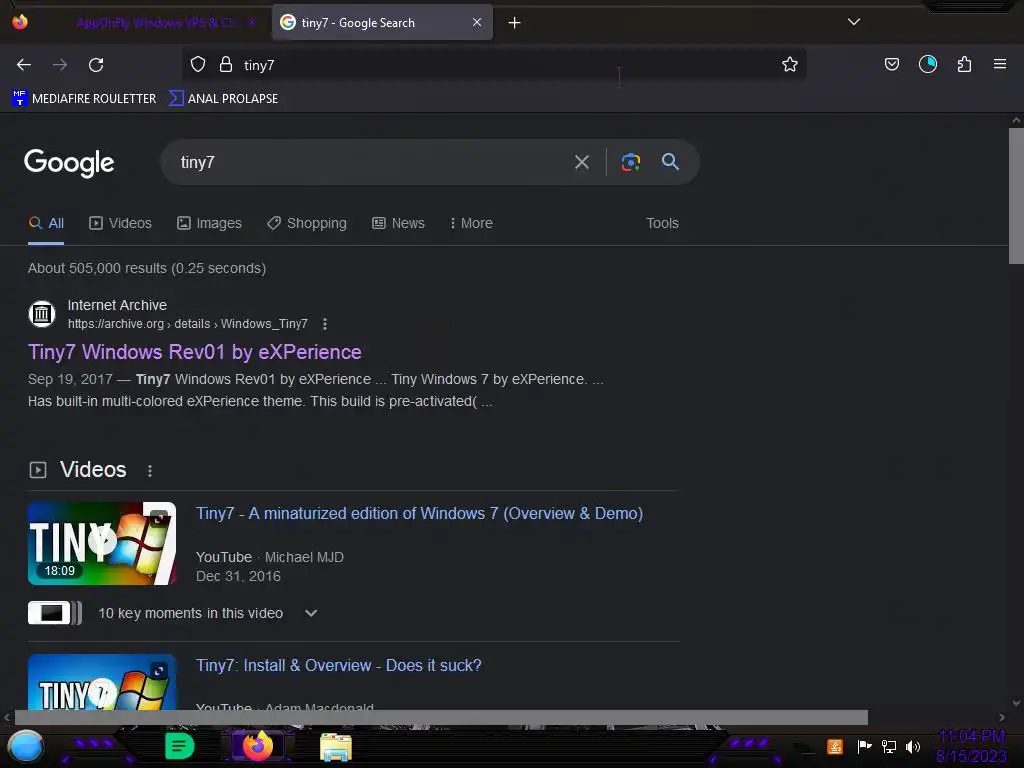Submit search with the magnifier icon
This screenshot has height=768, width=1024.
(x=670, y=162)
